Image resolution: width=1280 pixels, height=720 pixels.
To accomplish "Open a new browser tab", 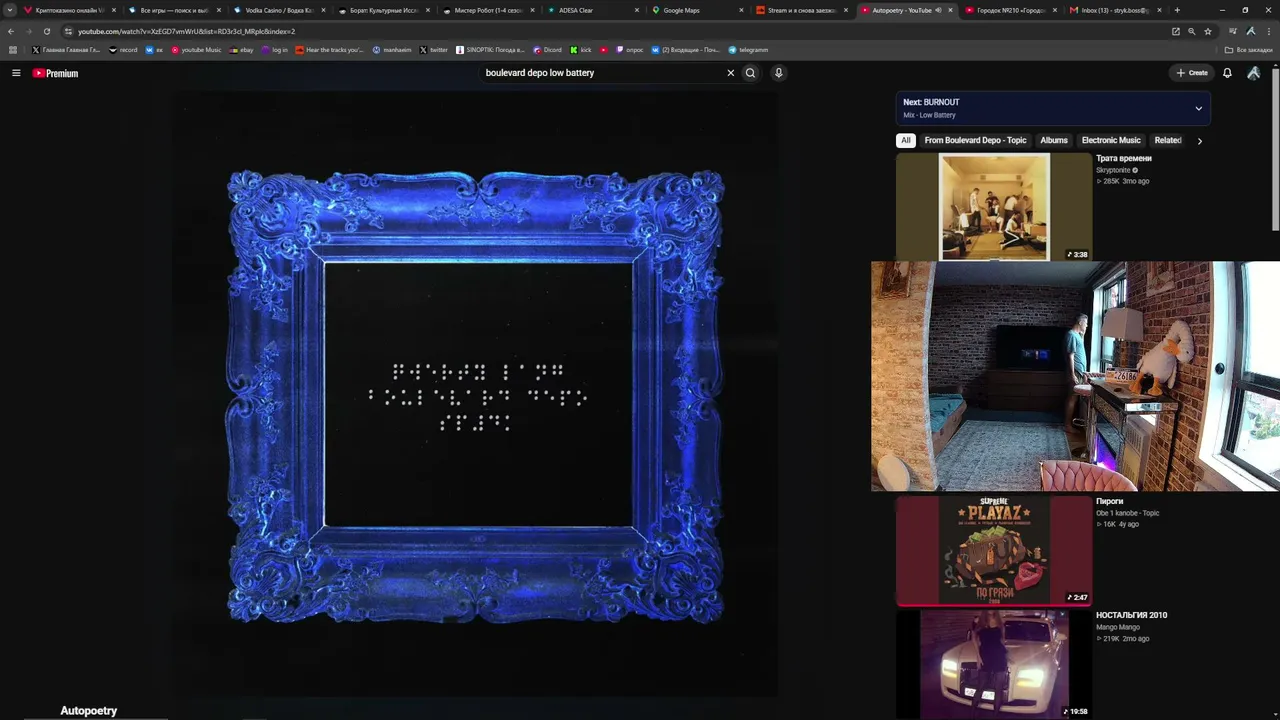I will tap(1177, 10).
